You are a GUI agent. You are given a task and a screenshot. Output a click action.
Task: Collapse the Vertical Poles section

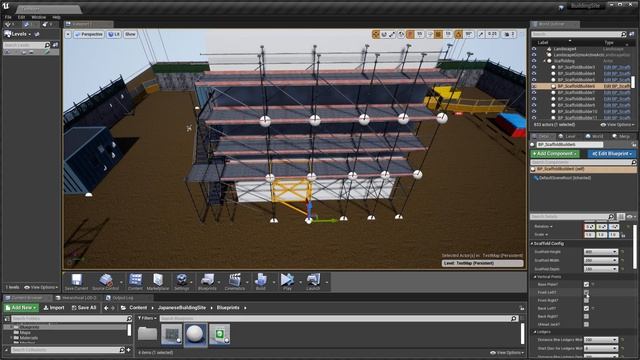[x=535, y=277]
